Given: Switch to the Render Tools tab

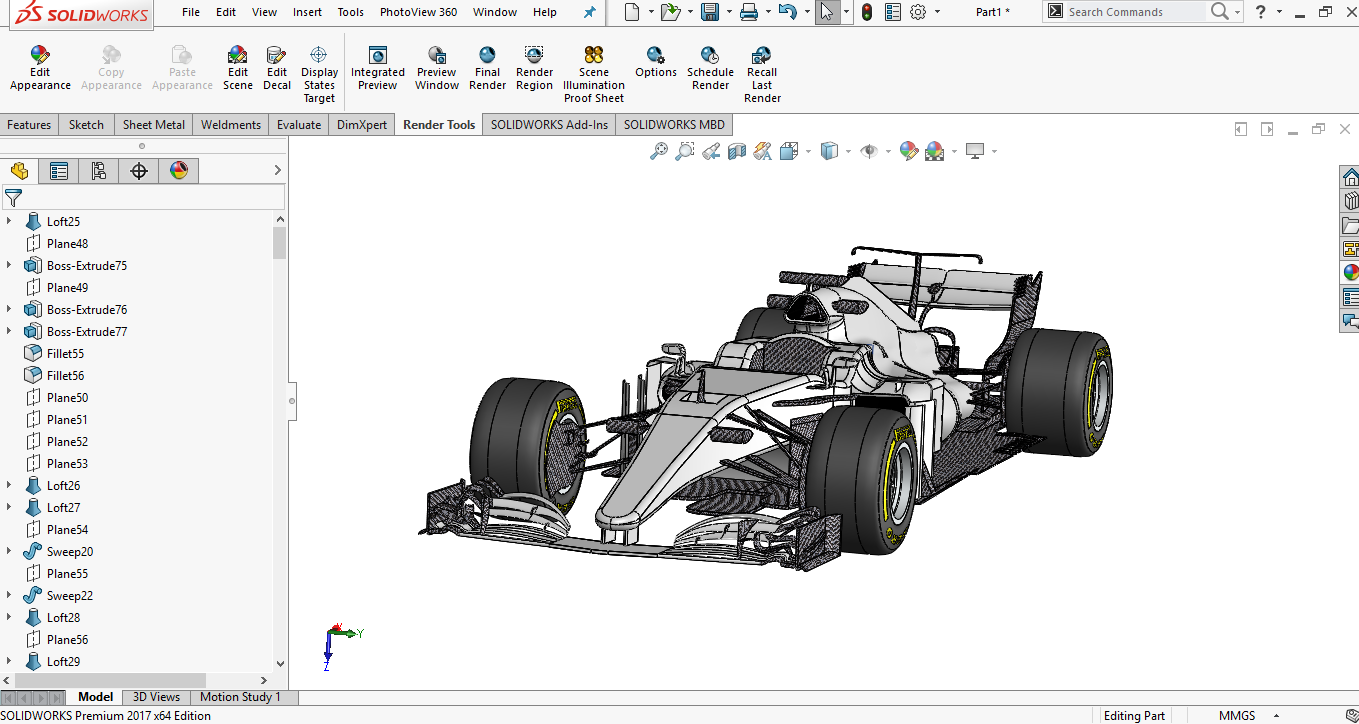Looking at the screenshot, I should pos(438,124).
